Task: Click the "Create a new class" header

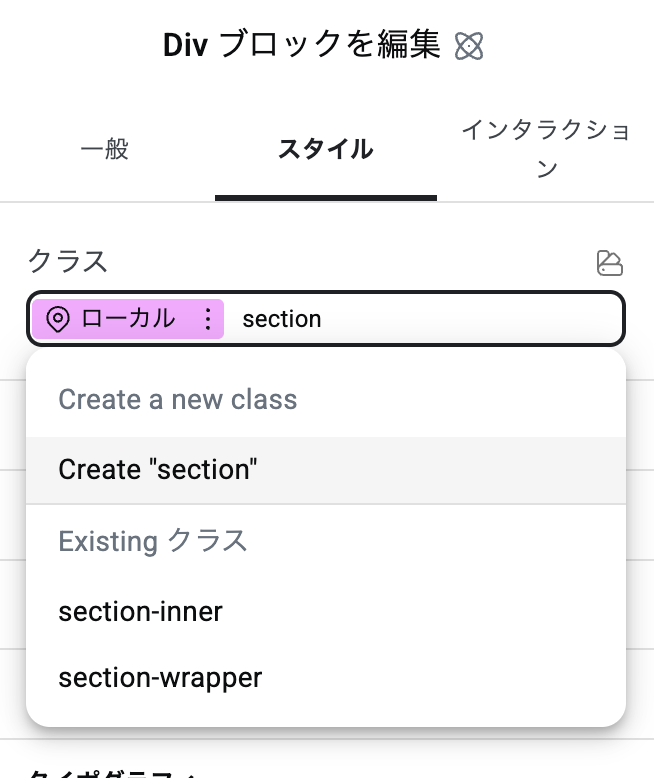Action: tap(178, 400)
